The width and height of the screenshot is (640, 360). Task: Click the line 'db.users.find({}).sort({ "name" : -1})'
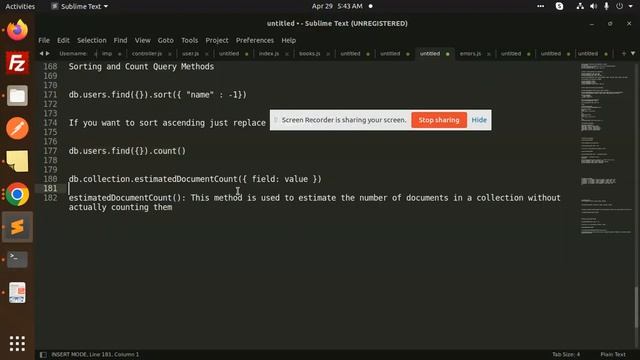(x=158, y=95)
